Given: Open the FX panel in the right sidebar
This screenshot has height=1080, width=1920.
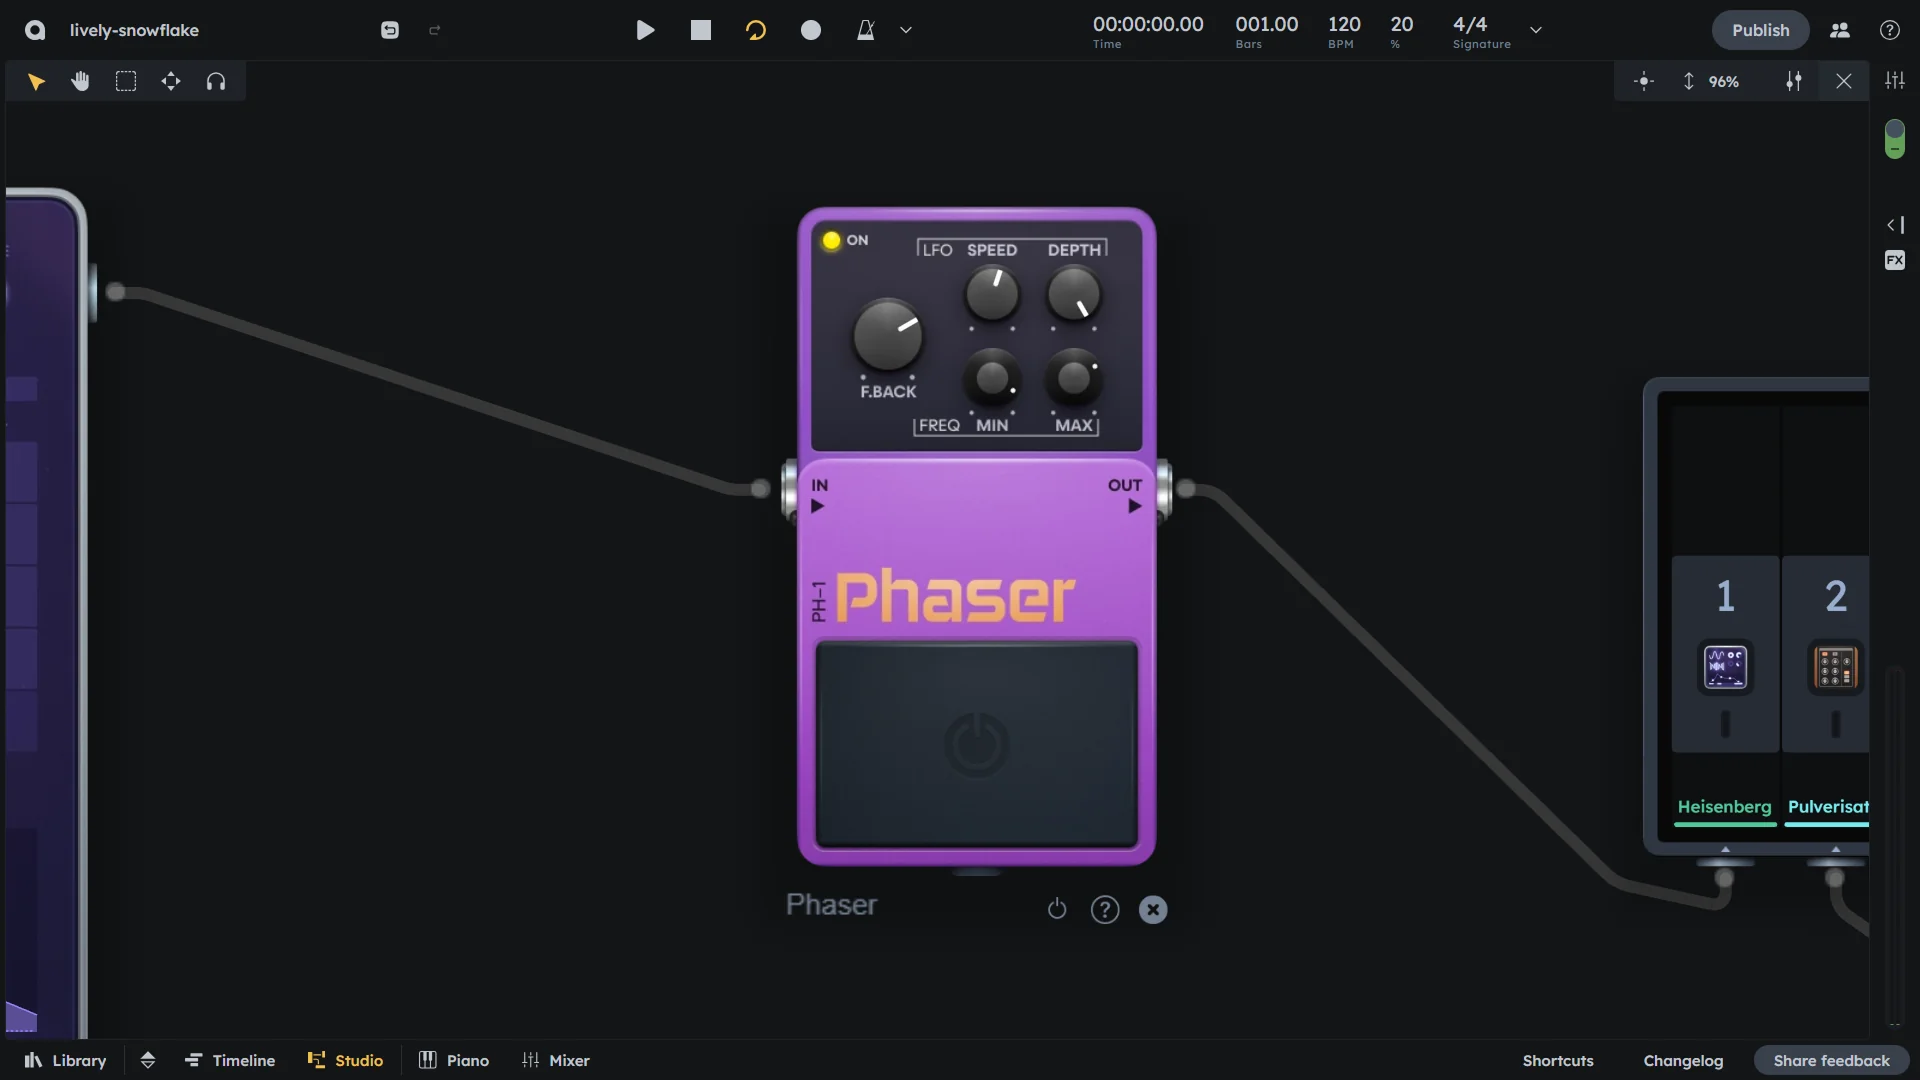Looking at the screenshot, I should [x=1894, y=259].
